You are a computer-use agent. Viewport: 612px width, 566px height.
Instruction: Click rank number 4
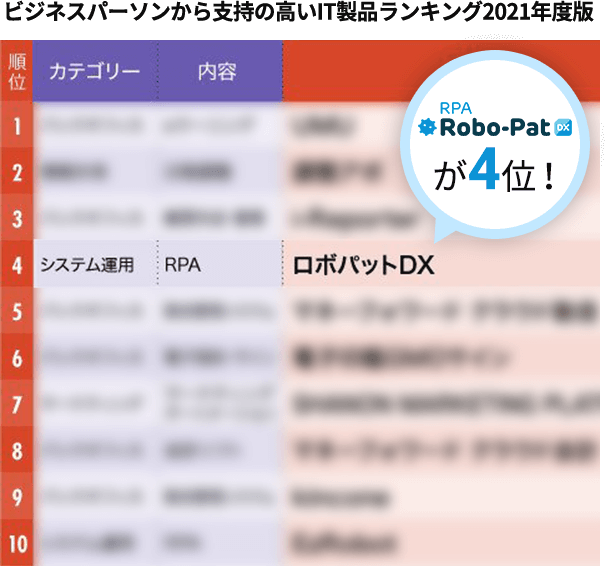17,265
